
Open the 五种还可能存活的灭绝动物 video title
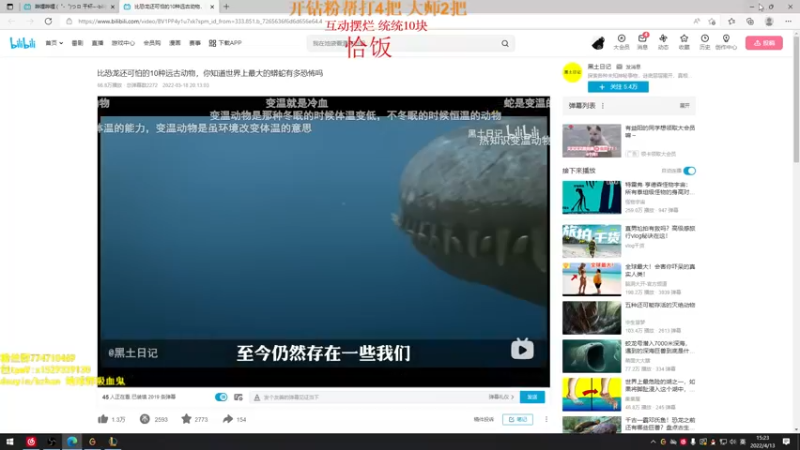(x=660, y=305)
